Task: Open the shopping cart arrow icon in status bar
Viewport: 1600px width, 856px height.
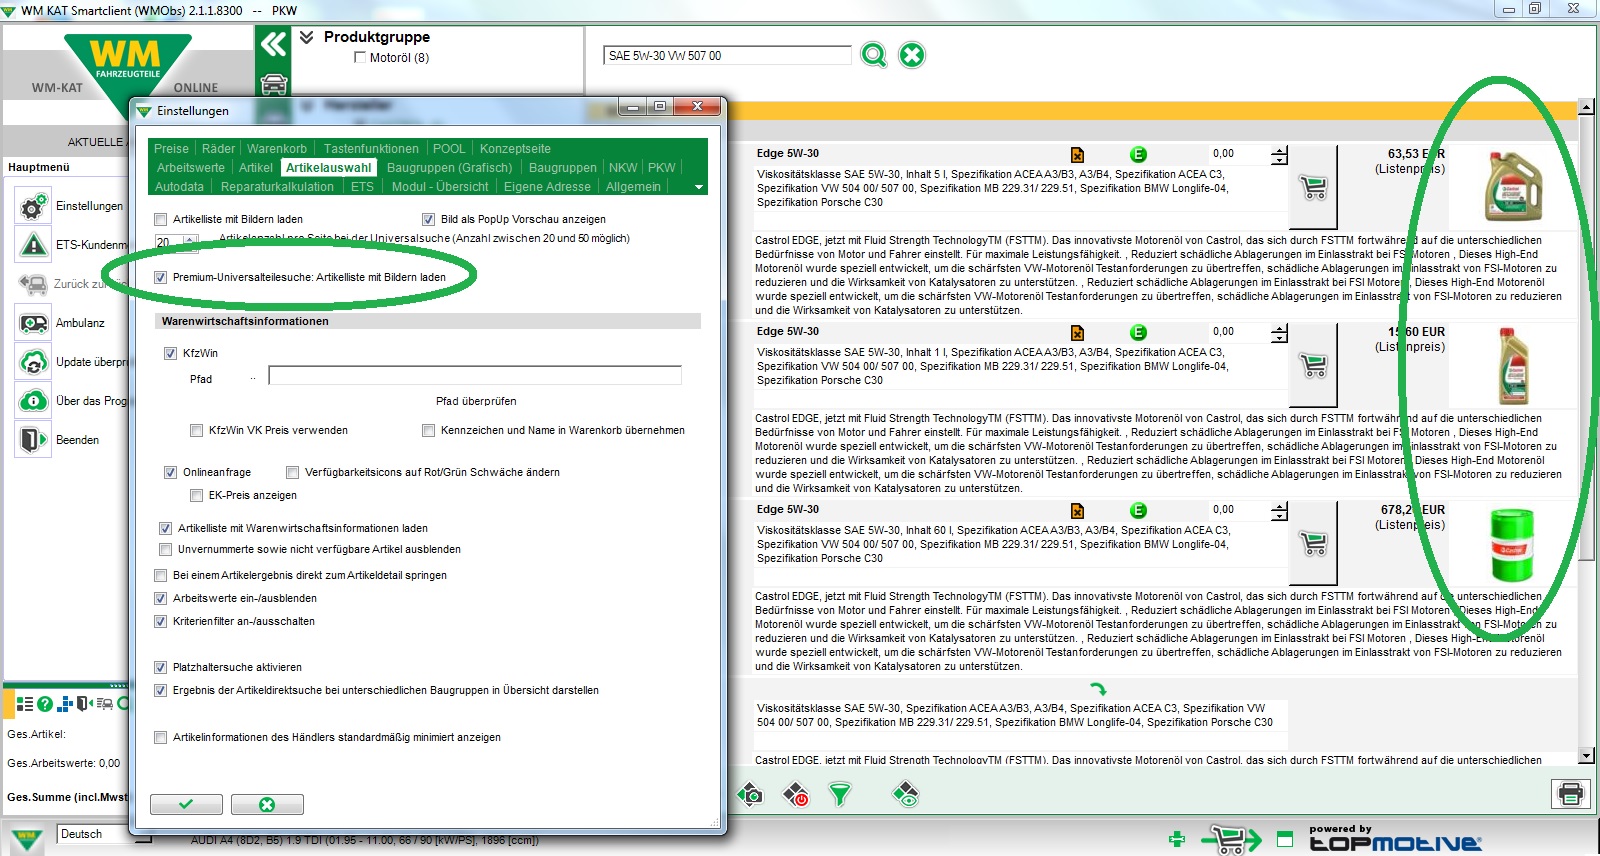Action: click(x=1232, y=839)
